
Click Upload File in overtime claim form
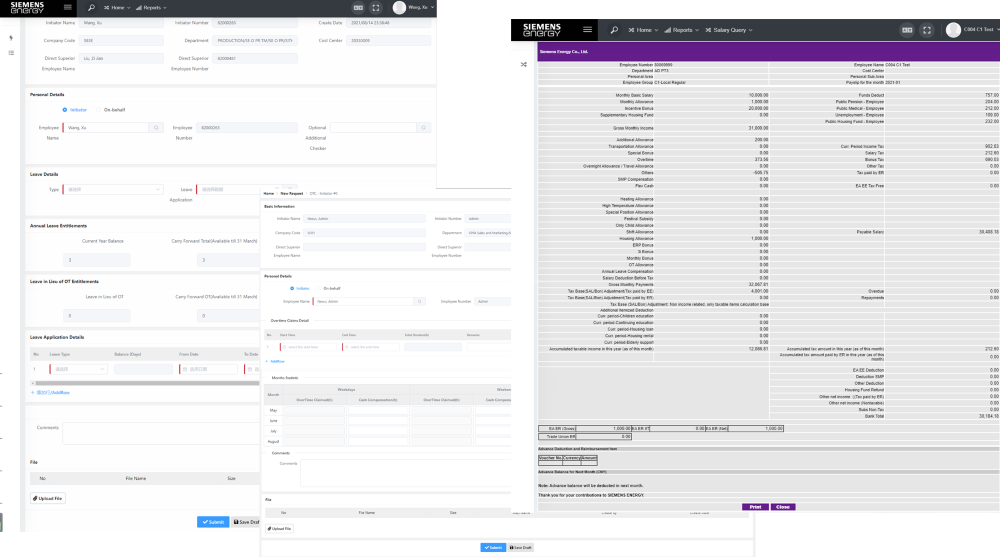(x=279, y=528)
